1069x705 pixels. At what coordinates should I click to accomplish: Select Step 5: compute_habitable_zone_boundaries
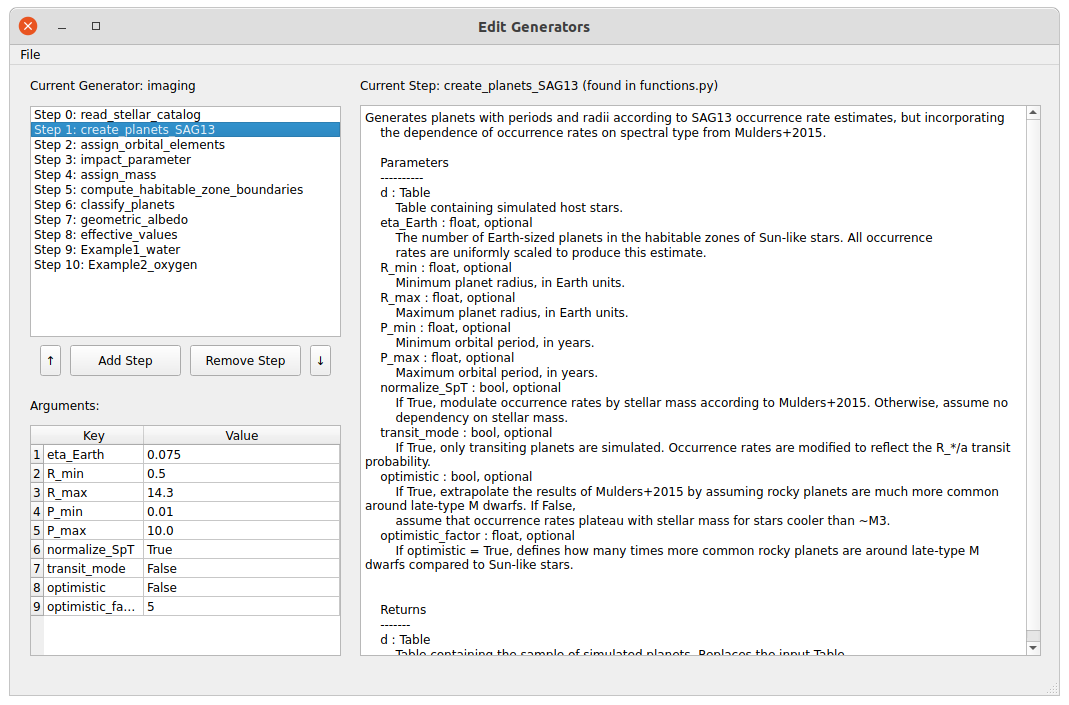pos(185,190)
